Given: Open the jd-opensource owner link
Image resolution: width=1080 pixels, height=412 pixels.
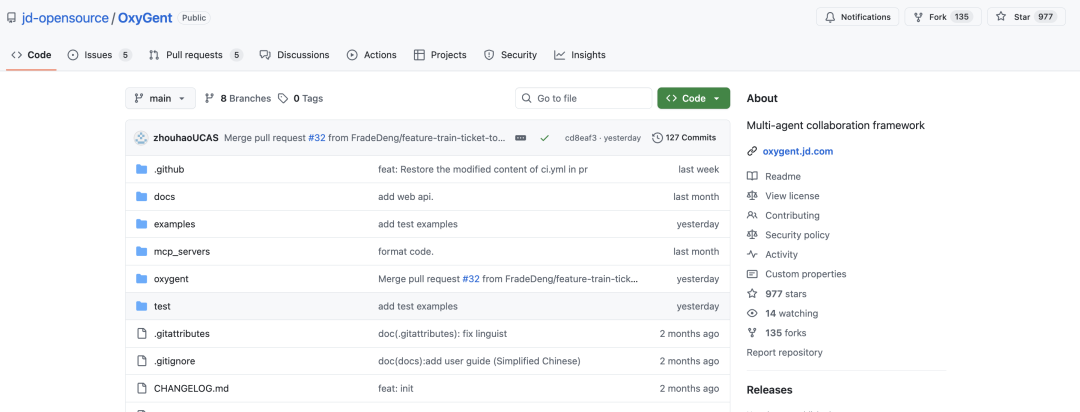Looking at the screenshot, I should (x=65, y=18).
